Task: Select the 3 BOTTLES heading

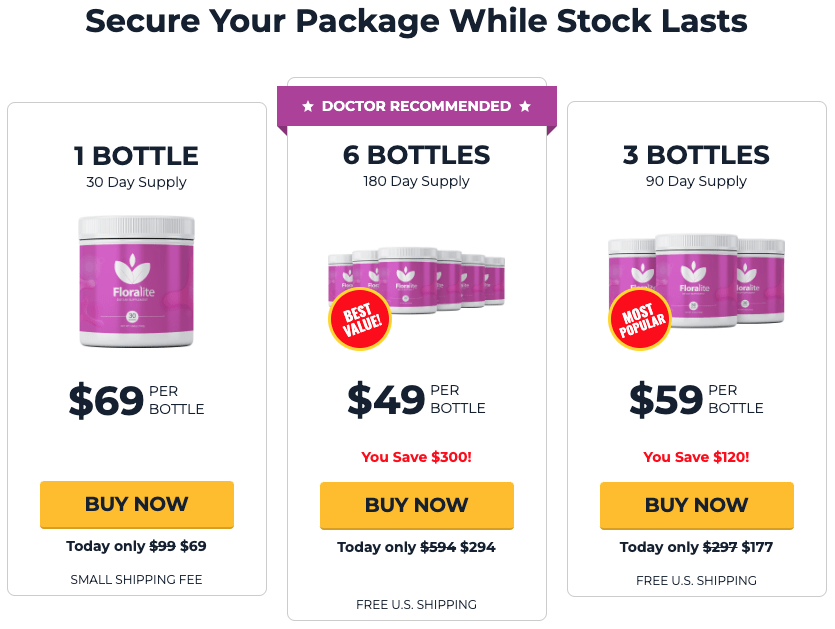Action: pos(697,155)
